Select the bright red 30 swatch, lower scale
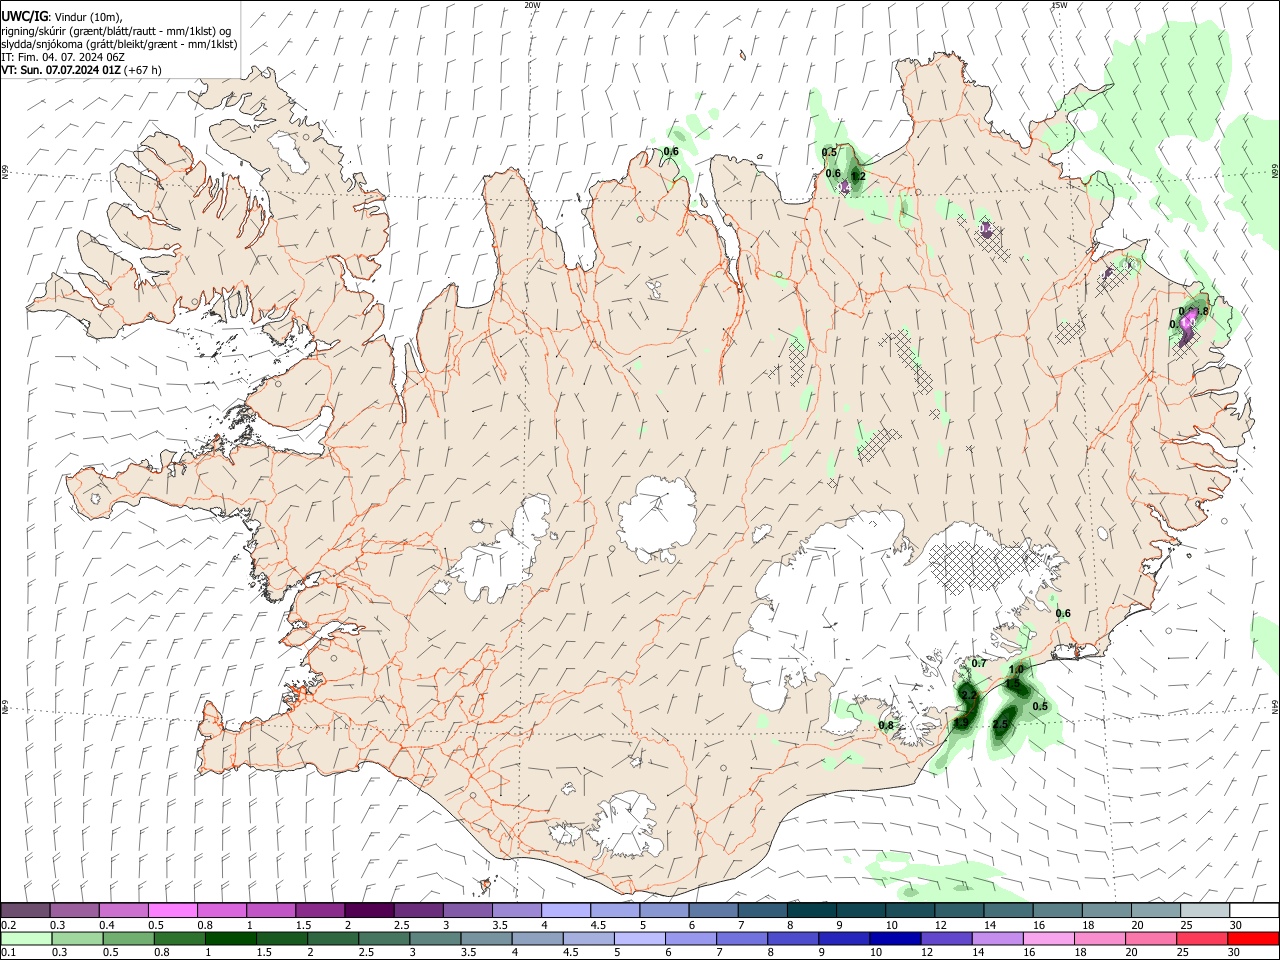The width and height of the screenshot is (1280, 960). tap(1252, 939)
